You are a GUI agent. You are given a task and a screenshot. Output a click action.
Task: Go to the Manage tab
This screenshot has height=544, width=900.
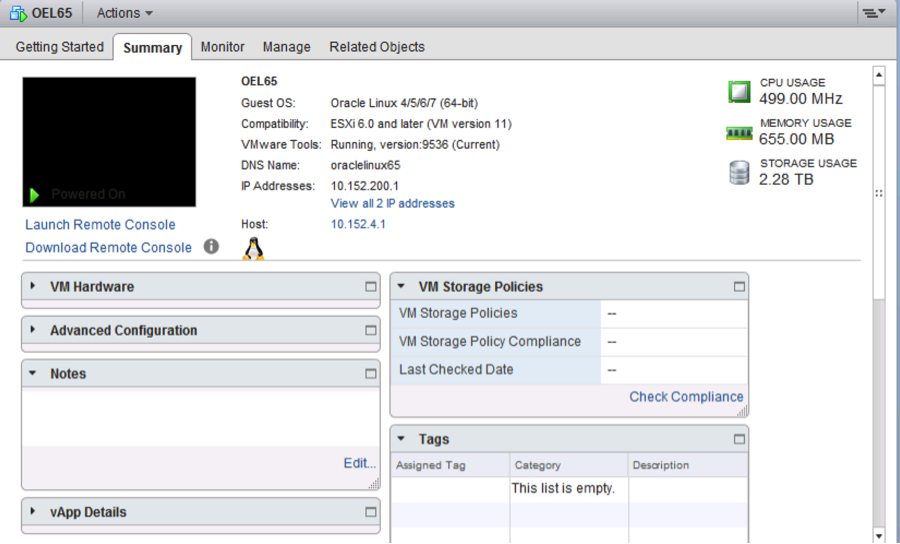coord(286,47)
